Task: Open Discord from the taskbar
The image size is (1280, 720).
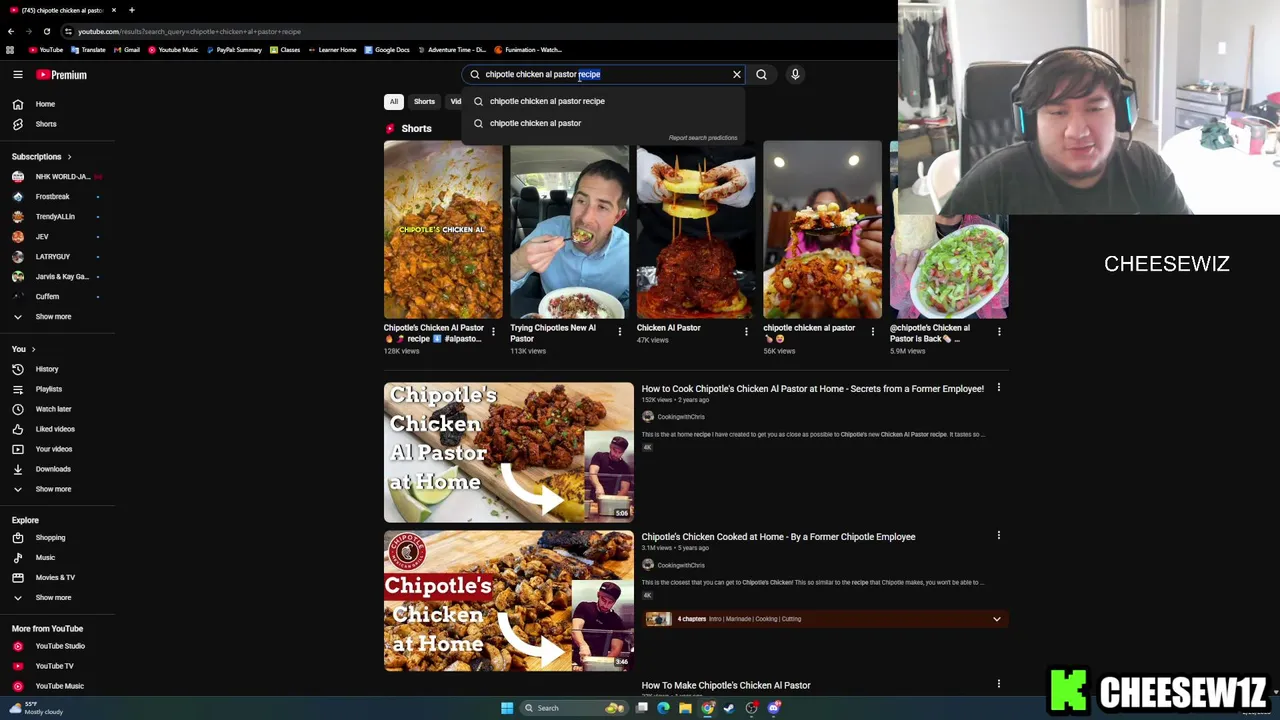Action: click(x=774, y=708)
